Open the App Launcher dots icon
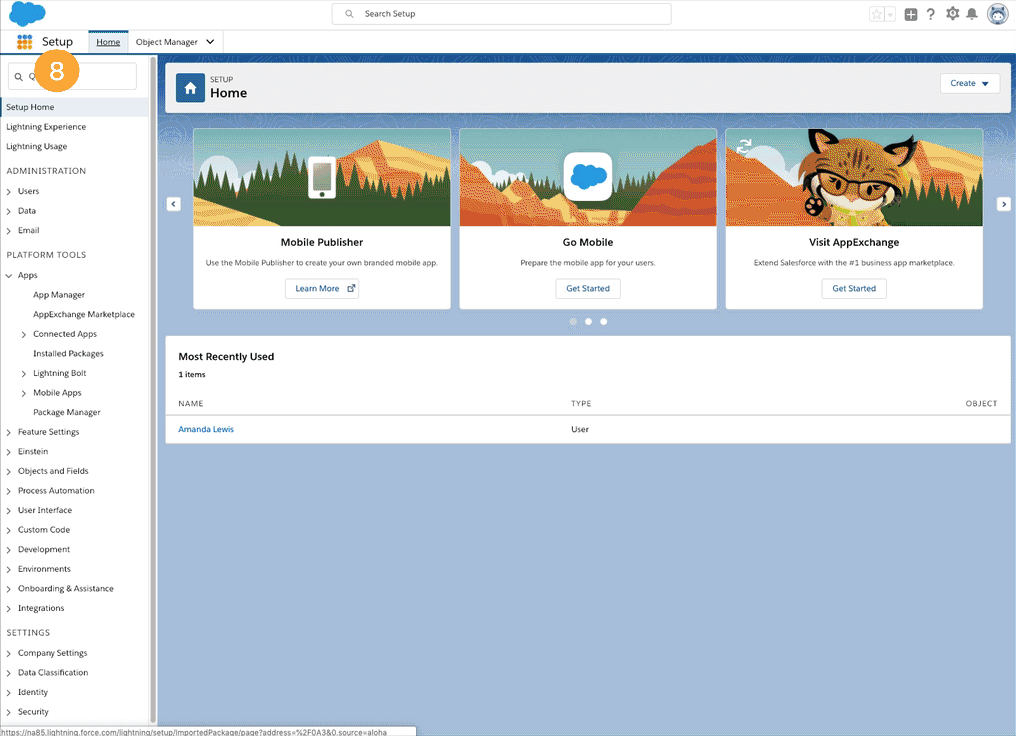1016x736 pixels. pos(25,42)
